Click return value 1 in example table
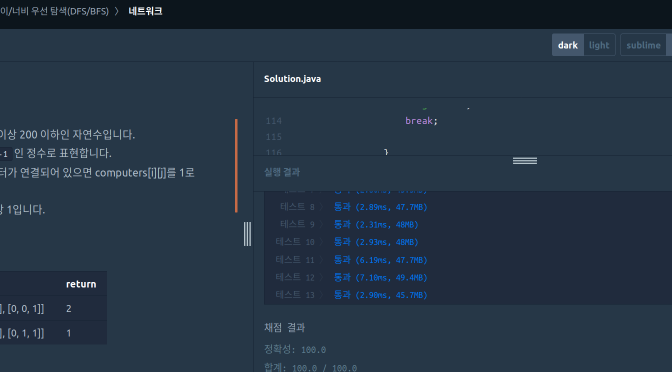This screenshot has height=372, width=672. click(69, 333)
